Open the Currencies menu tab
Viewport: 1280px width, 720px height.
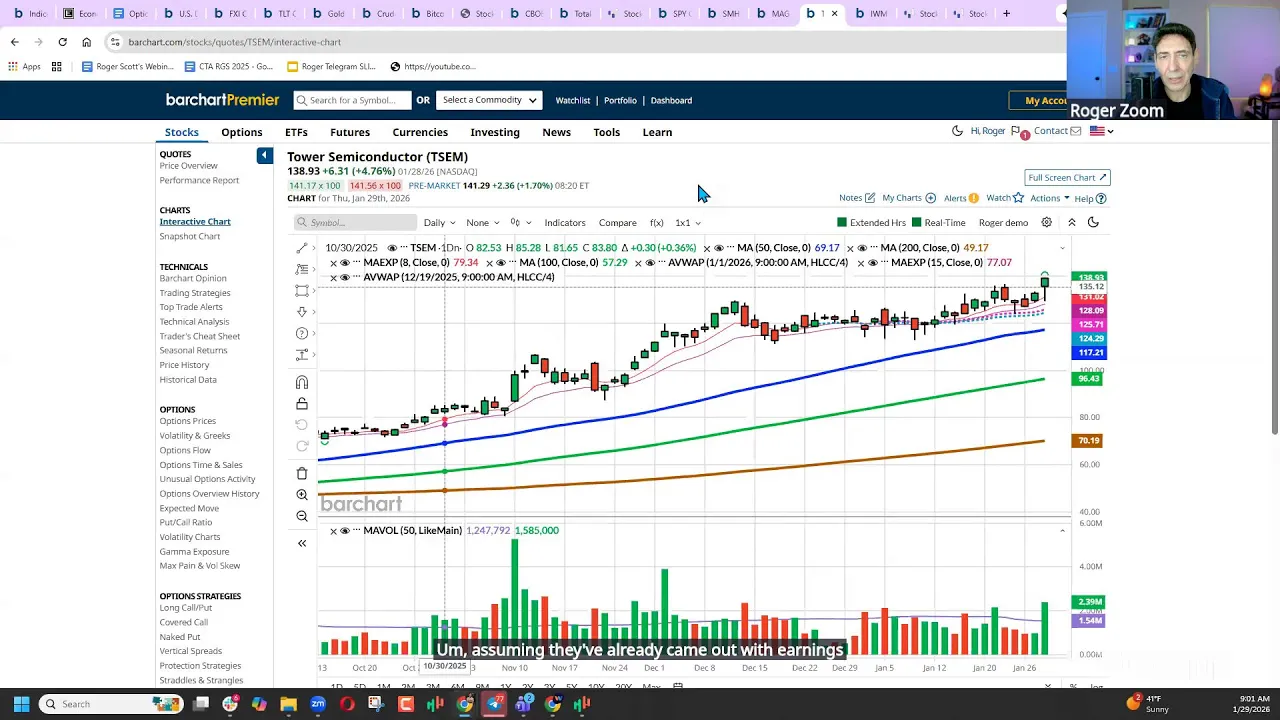[x=420, y=132]
